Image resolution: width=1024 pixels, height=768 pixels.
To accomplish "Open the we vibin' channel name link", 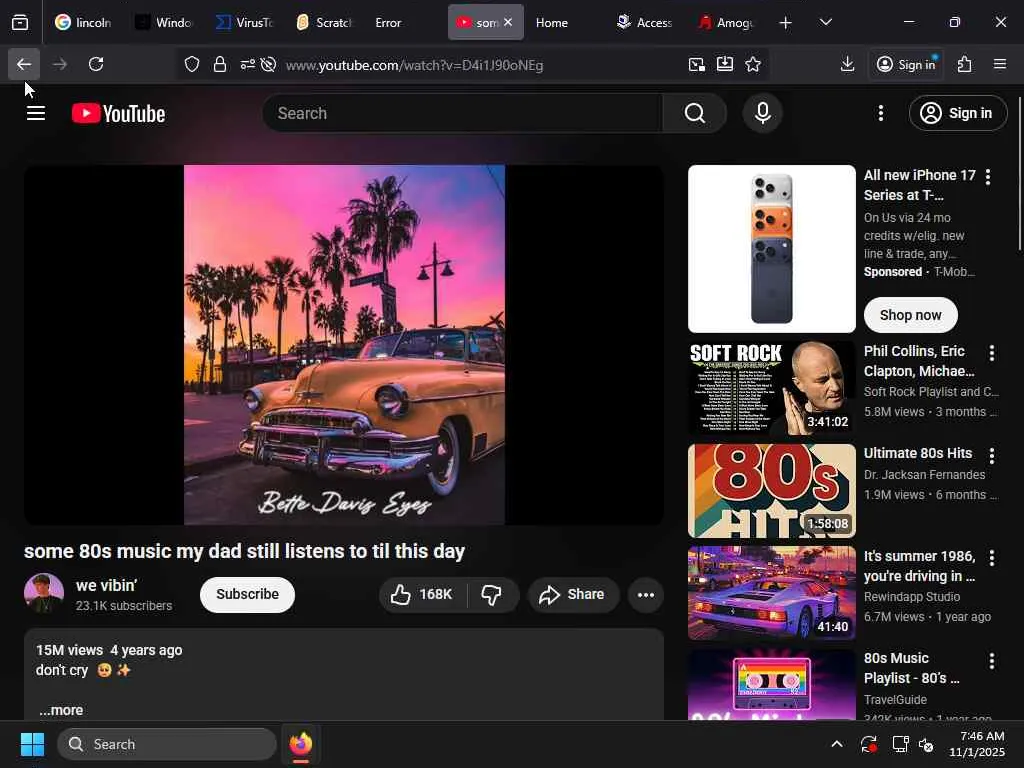I will pyautogui.click(x=106, y=585).
